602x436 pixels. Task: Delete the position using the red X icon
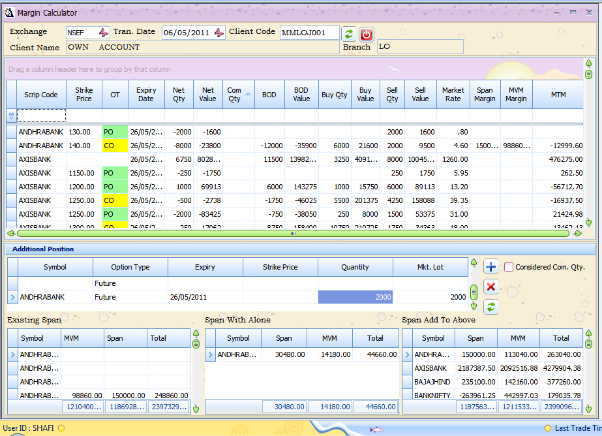pyautogui.click(x=491, y=287)
